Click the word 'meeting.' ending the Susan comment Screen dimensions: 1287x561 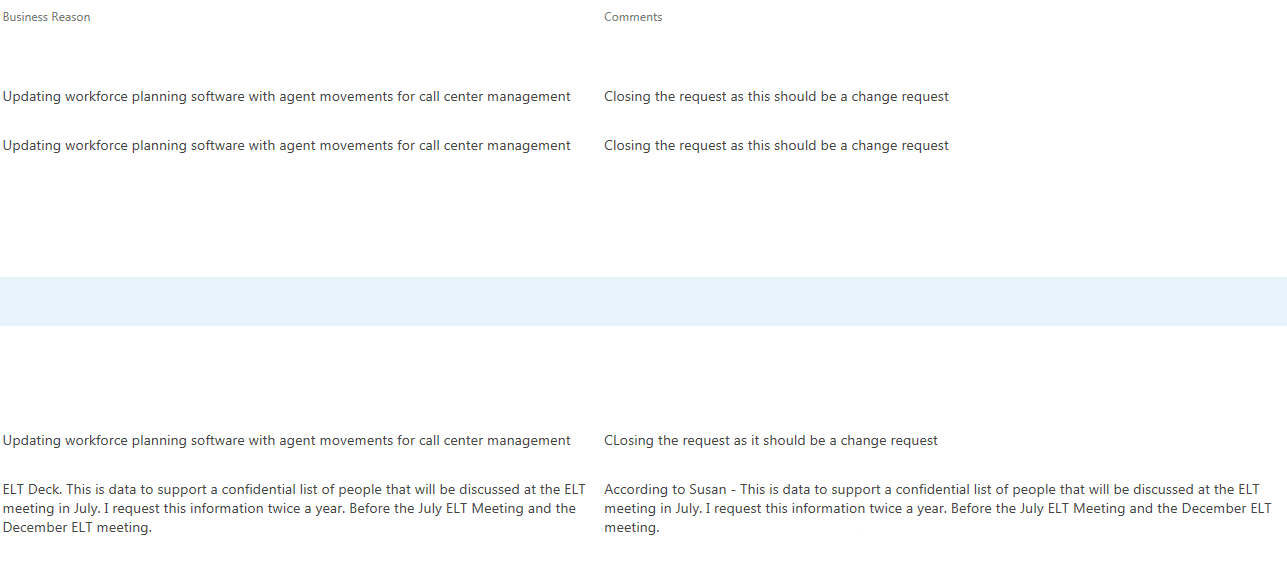click(x=632, y=528)
